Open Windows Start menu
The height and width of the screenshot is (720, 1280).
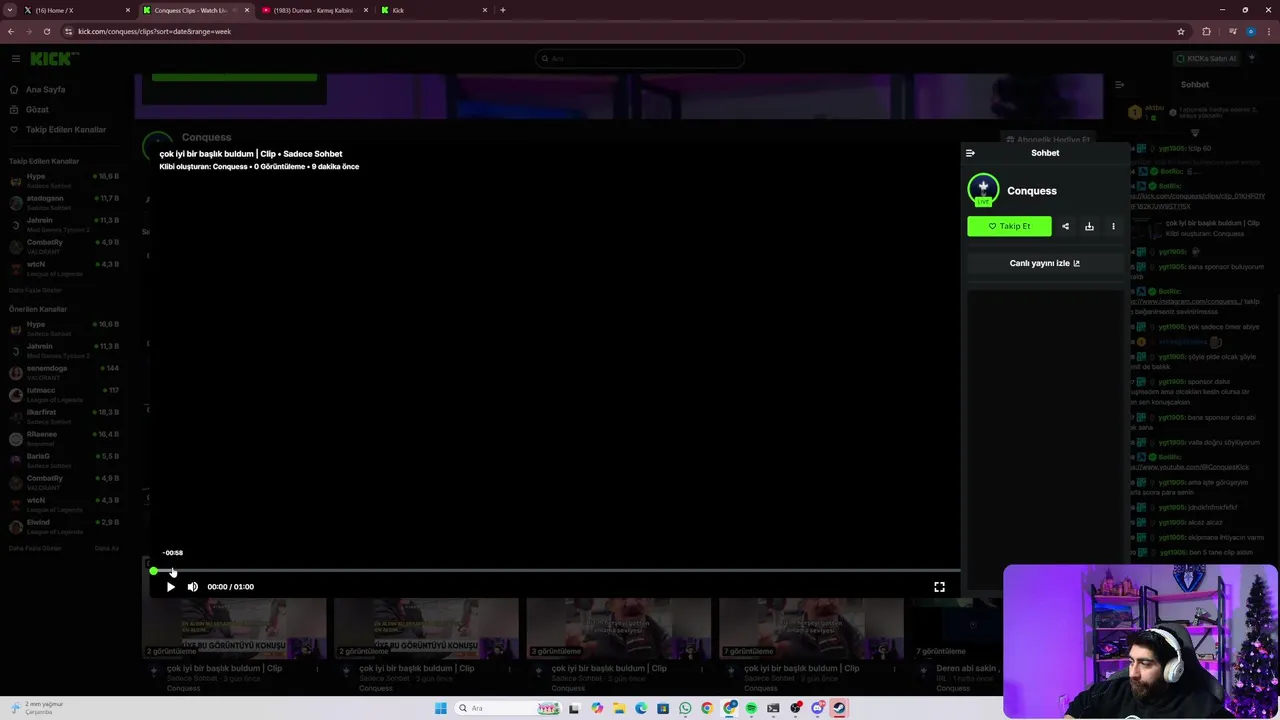click(x=440, y=708)
